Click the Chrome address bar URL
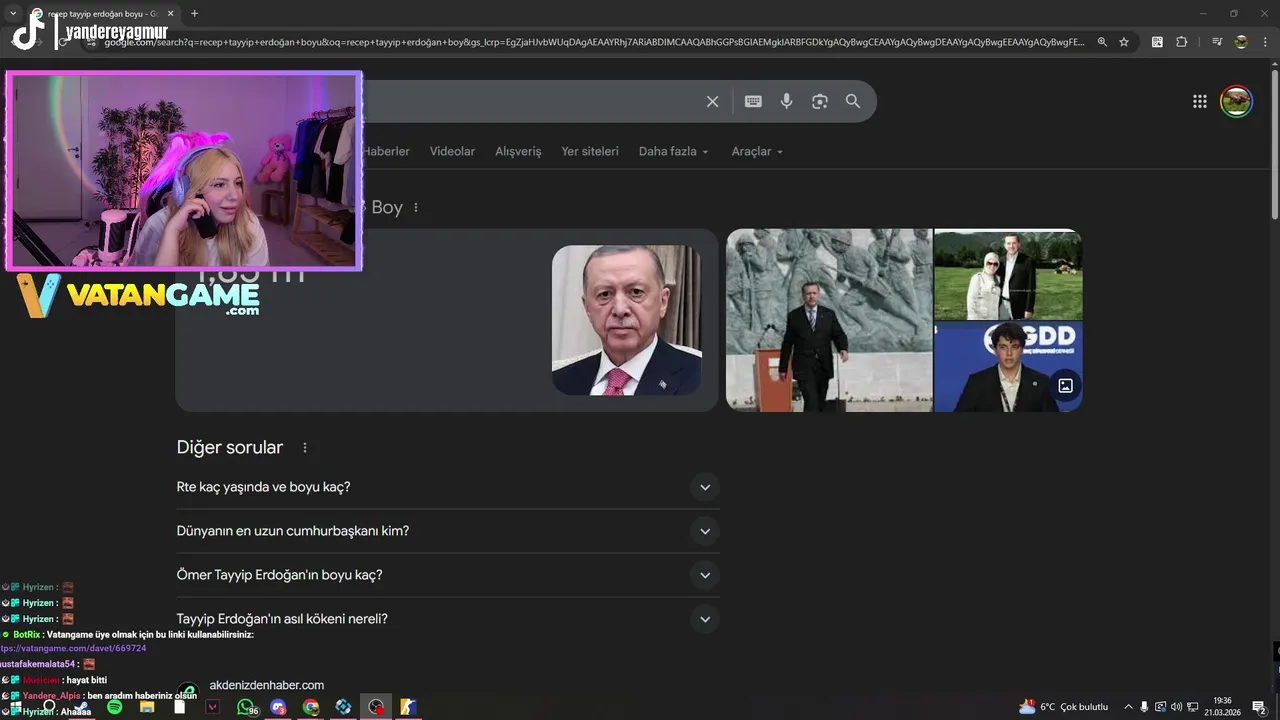This screenshot has width=1280, height=720. click(x=594, y=42)
